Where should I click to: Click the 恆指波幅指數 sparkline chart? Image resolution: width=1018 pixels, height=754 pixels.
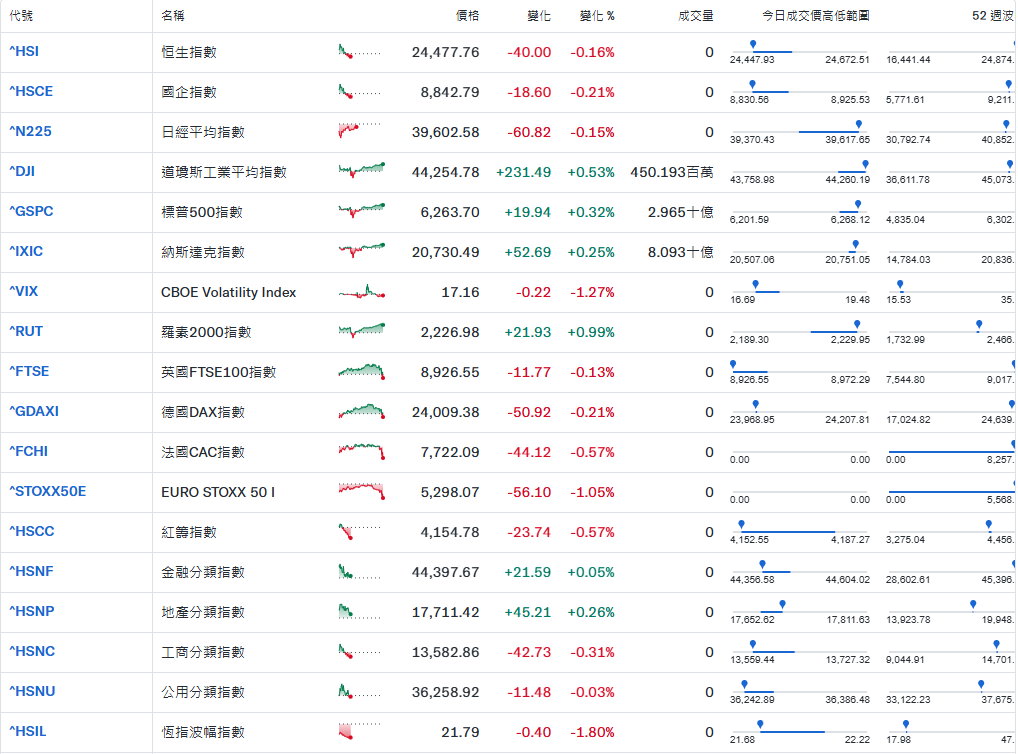(361, 731)
